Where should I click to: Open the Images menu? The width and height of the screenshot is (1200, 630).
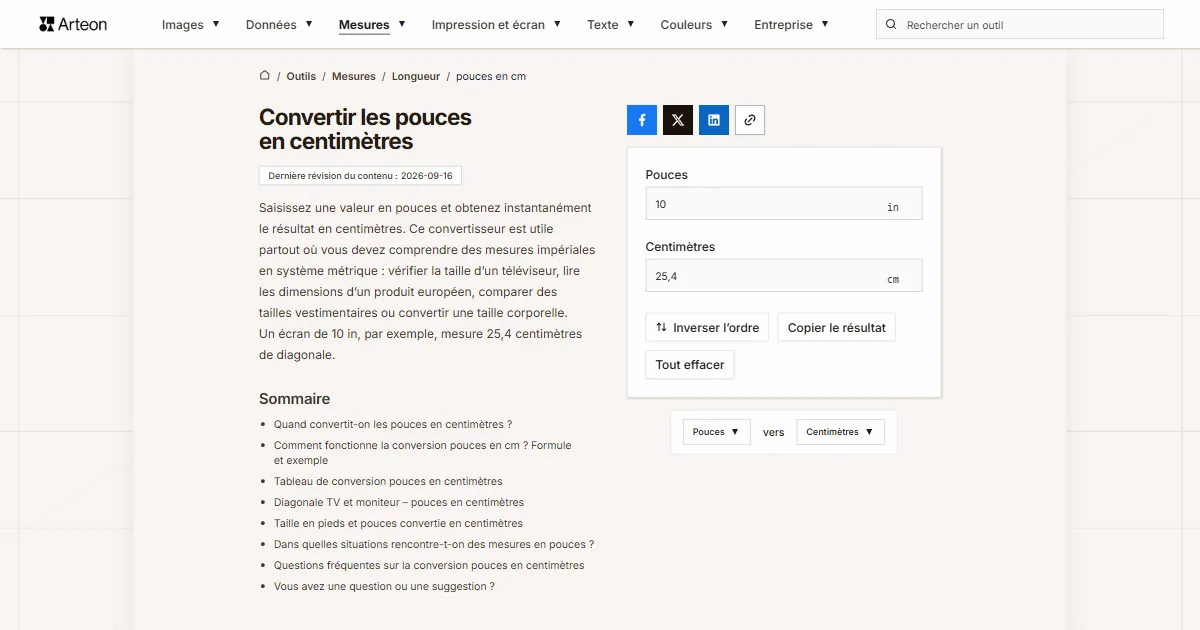pyautogui.click(x=191, y=25)
